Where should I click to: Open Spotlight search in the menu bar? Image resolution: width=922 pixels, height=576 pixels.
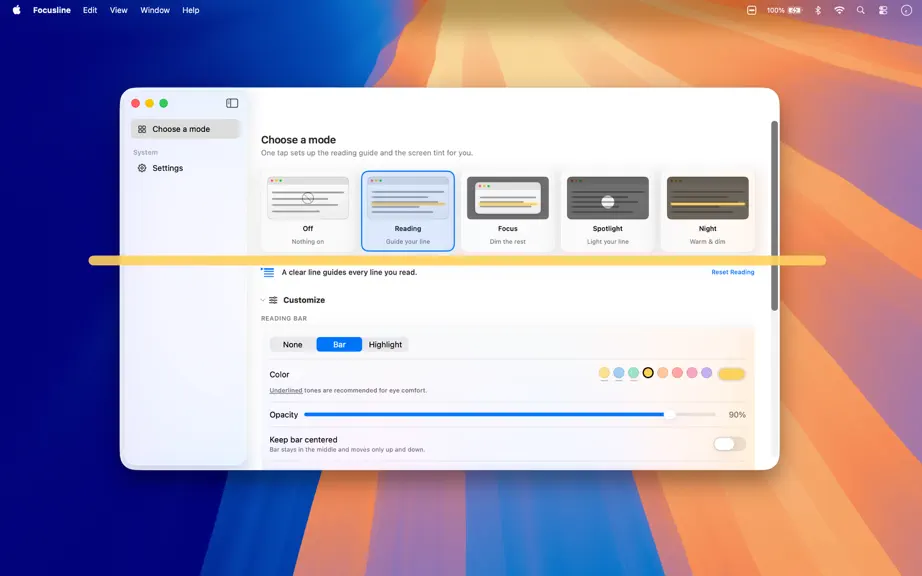(x=861, y=10)
